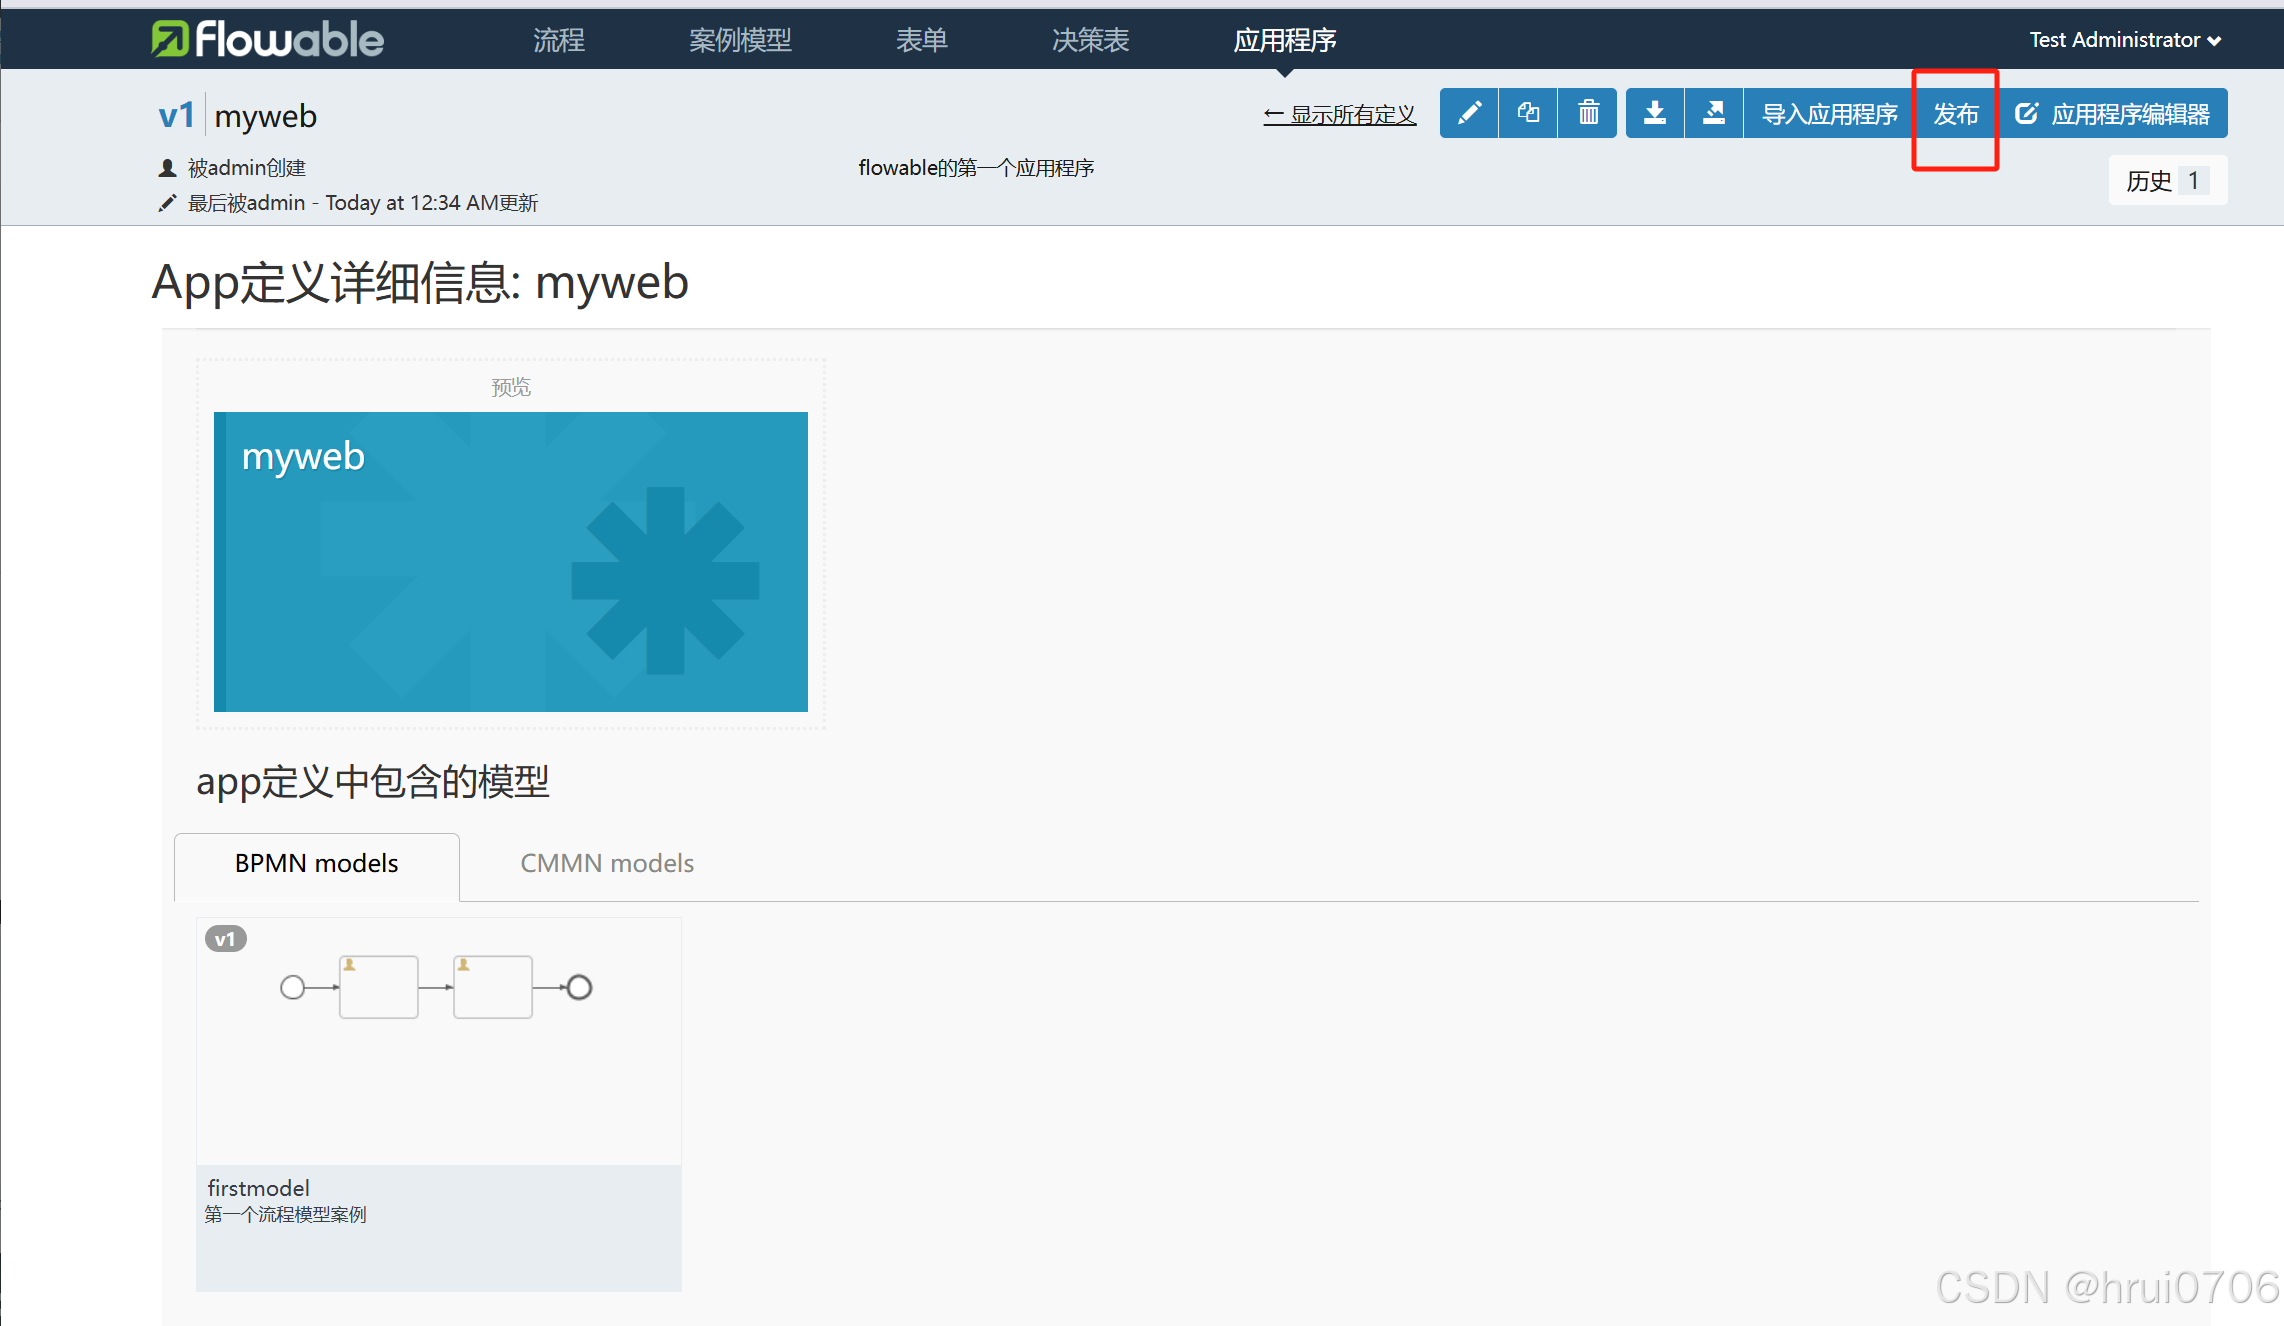Follow the 显示所有定义 link
This screenshot has width=2284, height=1326.
1340,113
